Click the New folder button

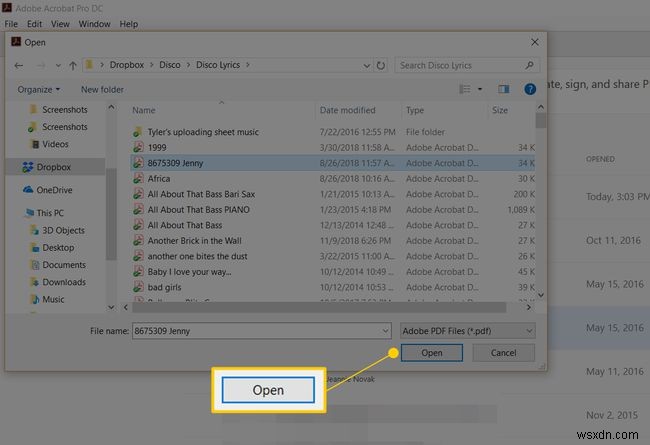[x=102, y=90]
